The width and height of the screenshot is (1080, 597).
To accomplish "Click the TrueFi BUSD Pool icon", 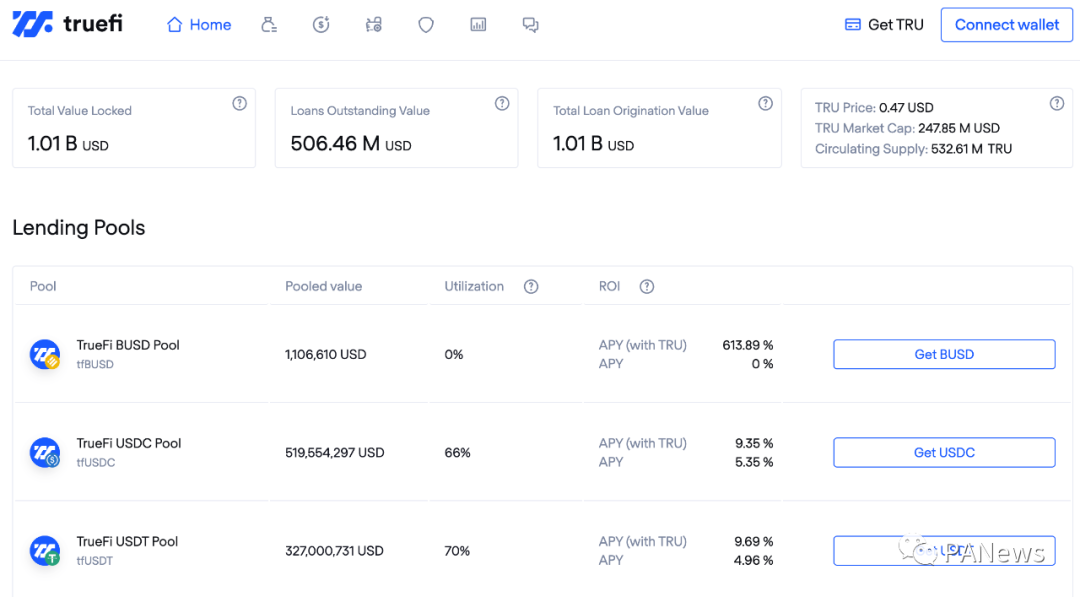I will tap(45, 354).
